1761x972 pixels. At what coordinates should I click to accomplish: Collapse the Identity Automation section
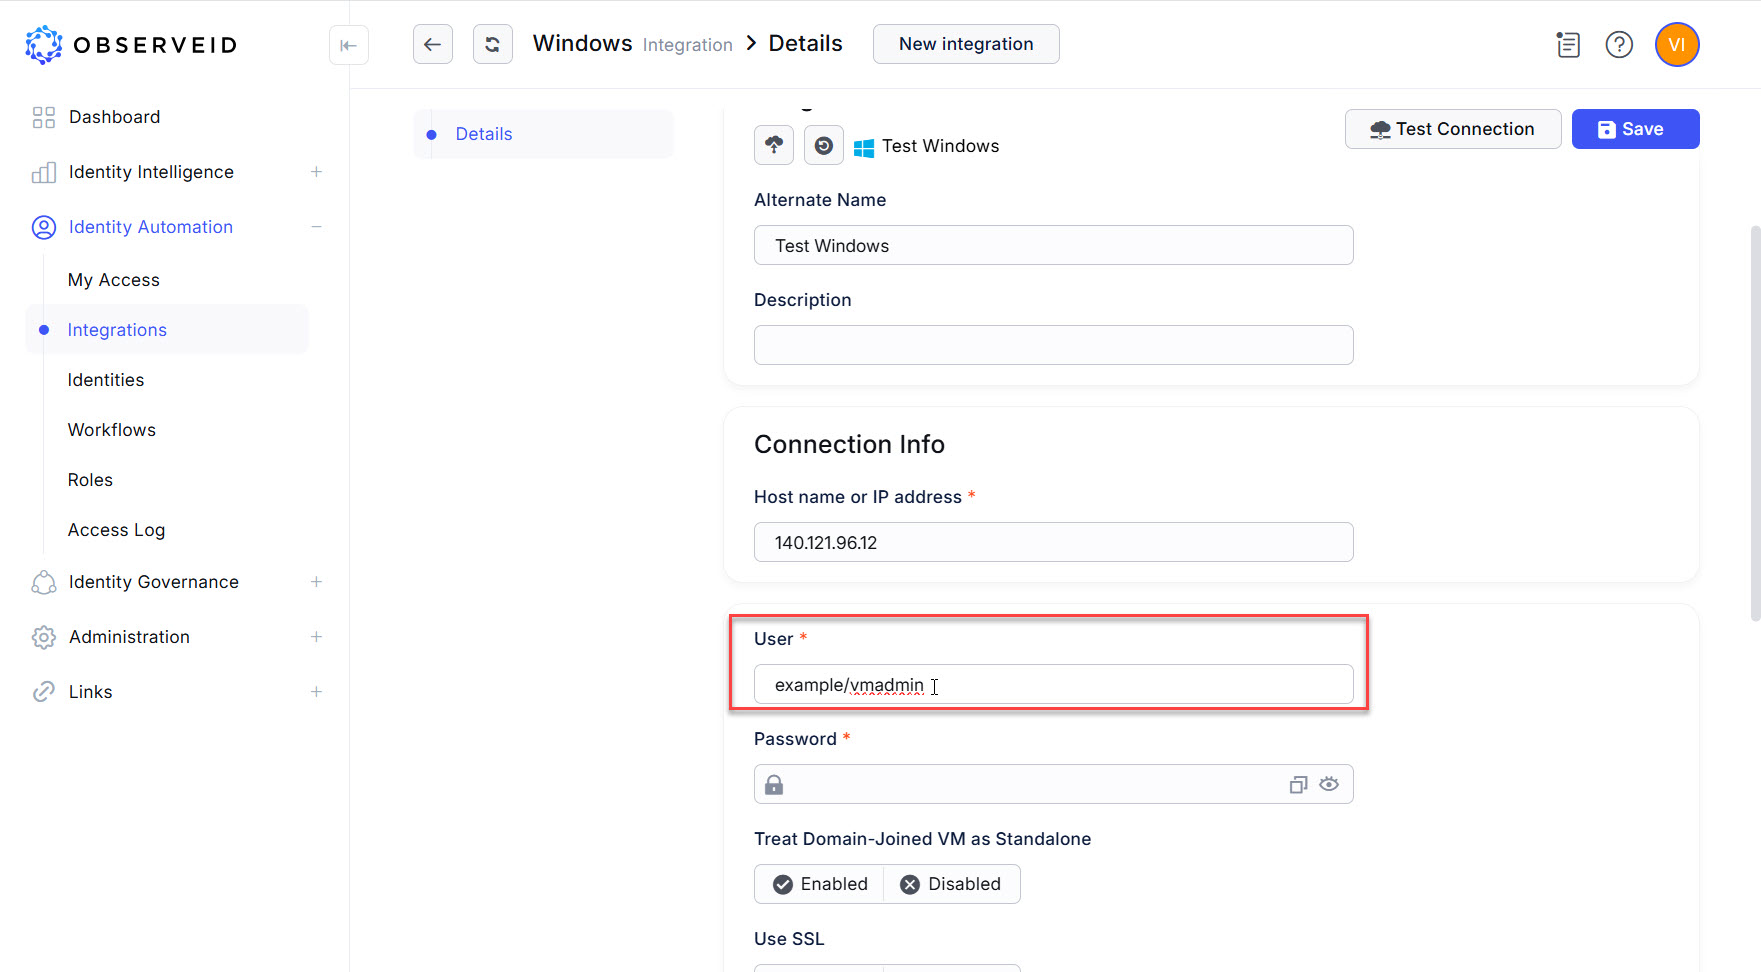[316, 227]
